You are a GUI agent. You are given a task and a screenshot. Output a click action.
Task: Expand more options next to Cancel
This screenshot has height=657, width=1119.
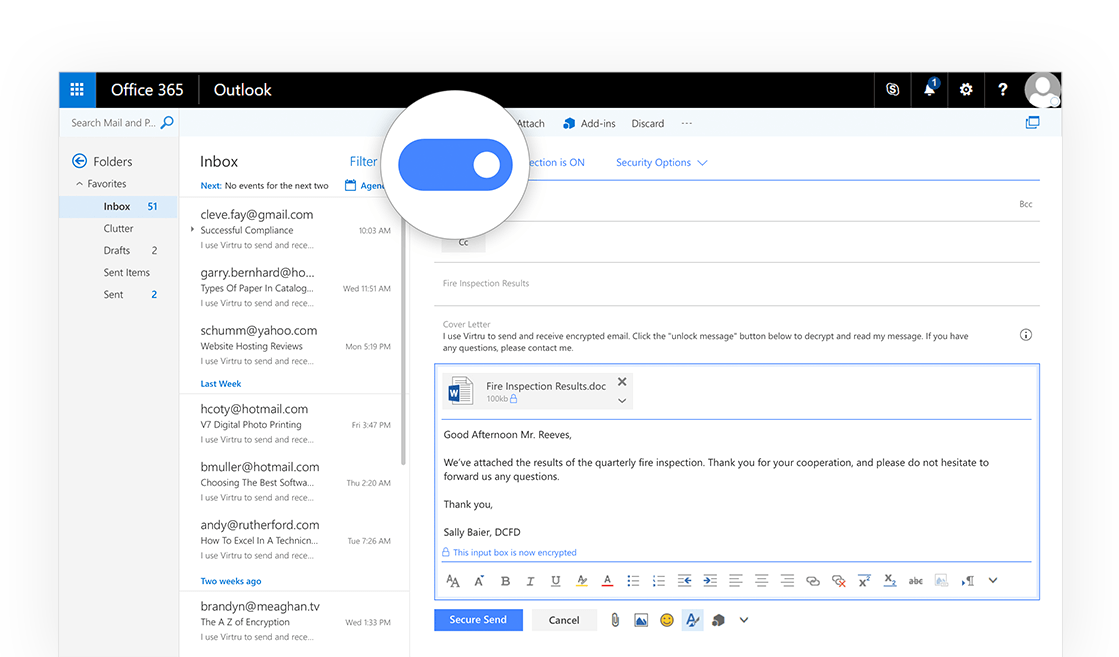[x=744, y=620]
